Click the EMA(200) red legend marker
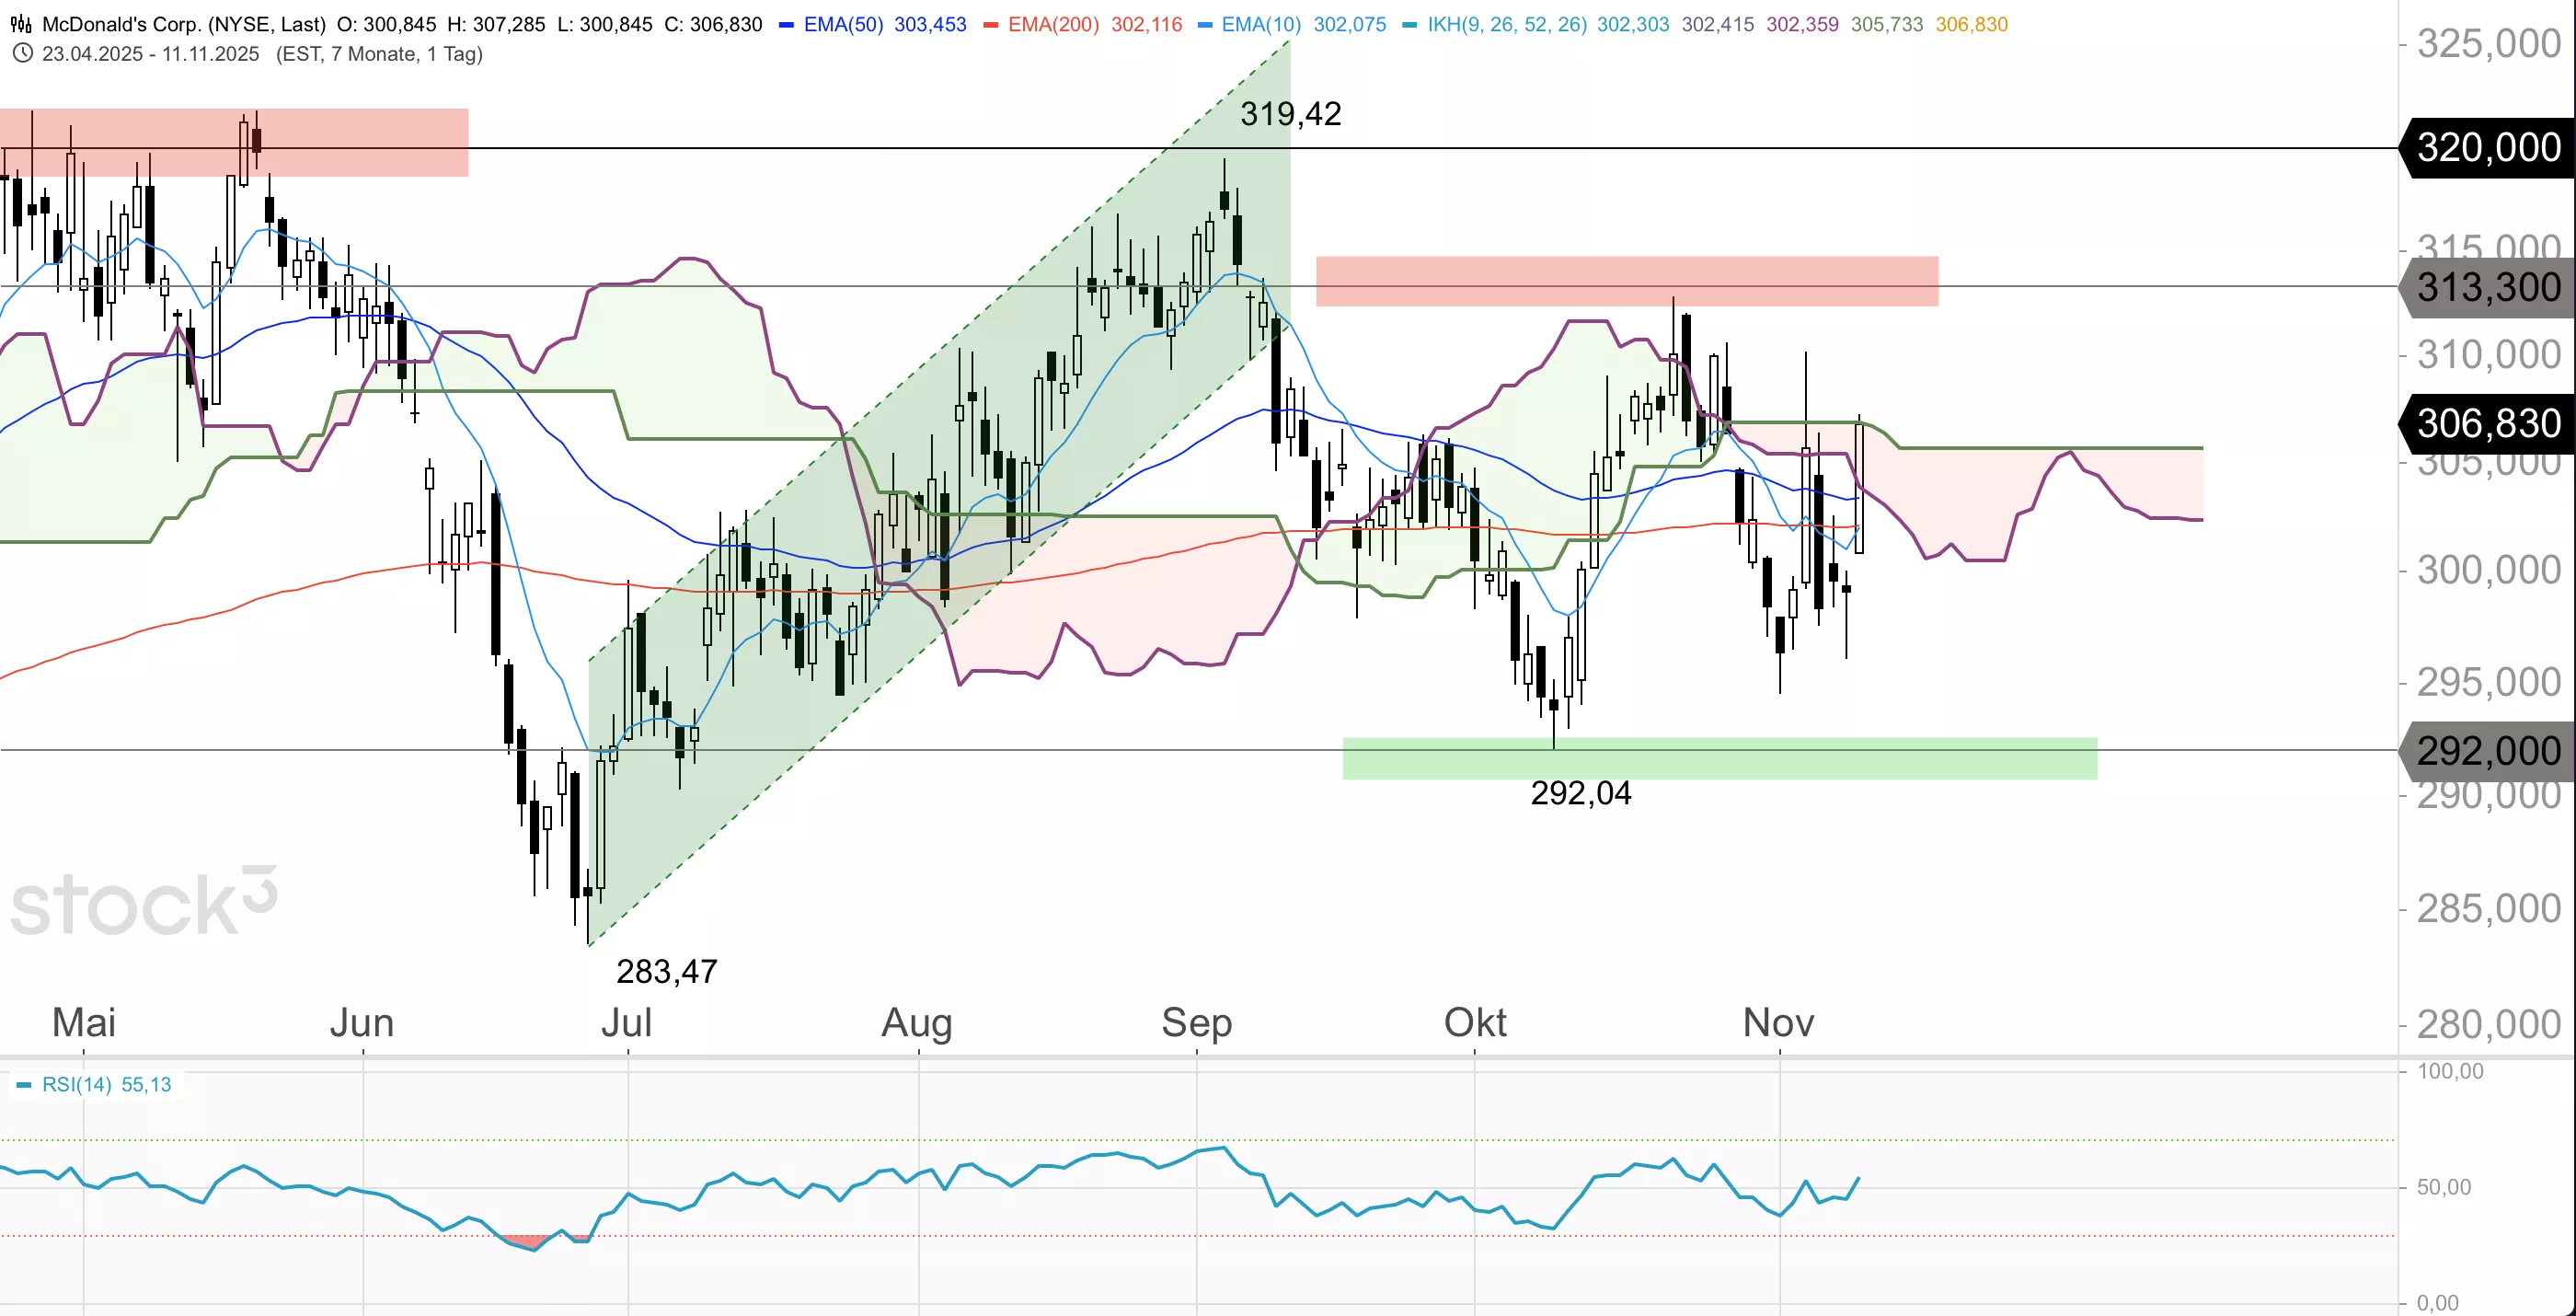 tap(991, 25)
